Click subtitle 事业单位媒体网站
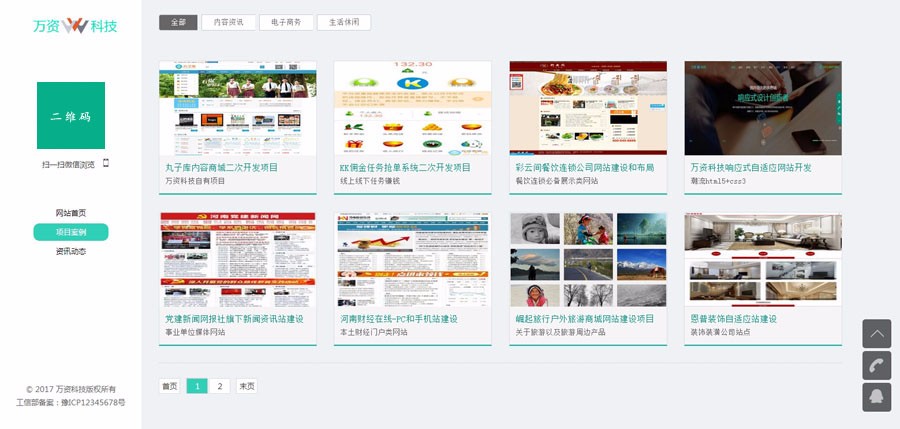Image resolution: width=900 pixels, height=429 pixels. 195,332
